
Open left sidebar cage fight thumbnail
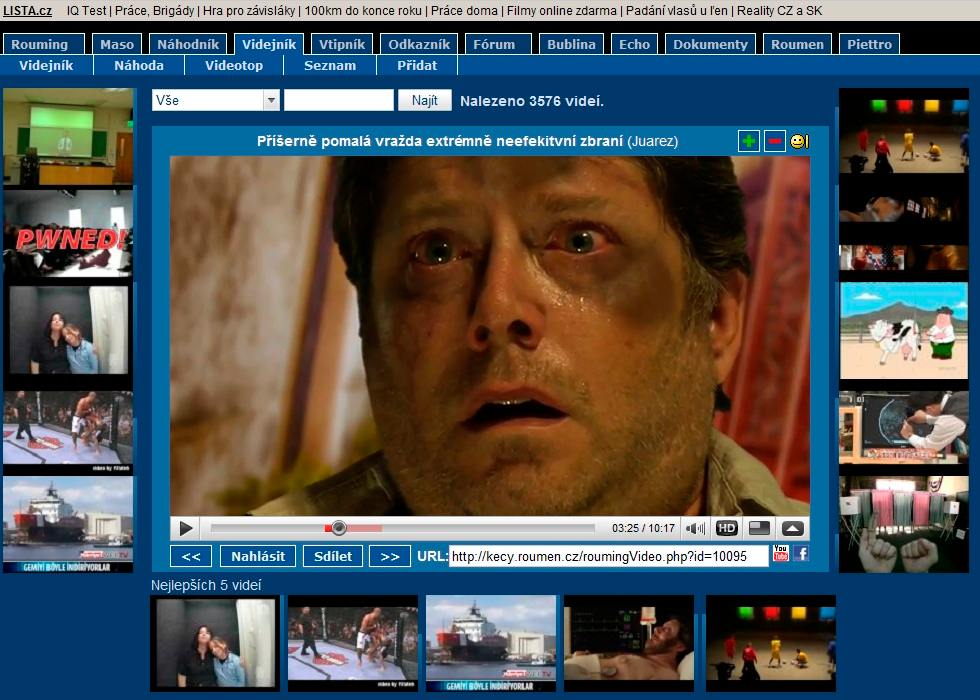[x=68, y=431]
